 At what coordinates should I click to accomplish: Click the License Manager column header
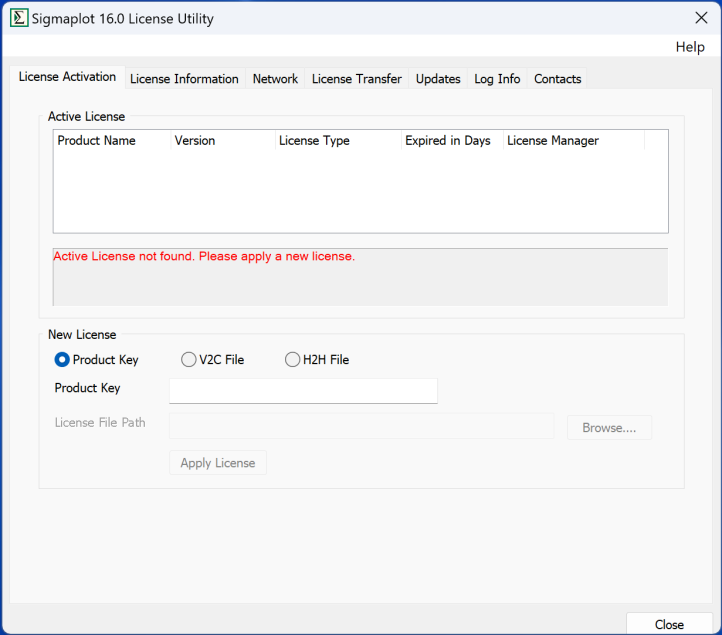574,140
